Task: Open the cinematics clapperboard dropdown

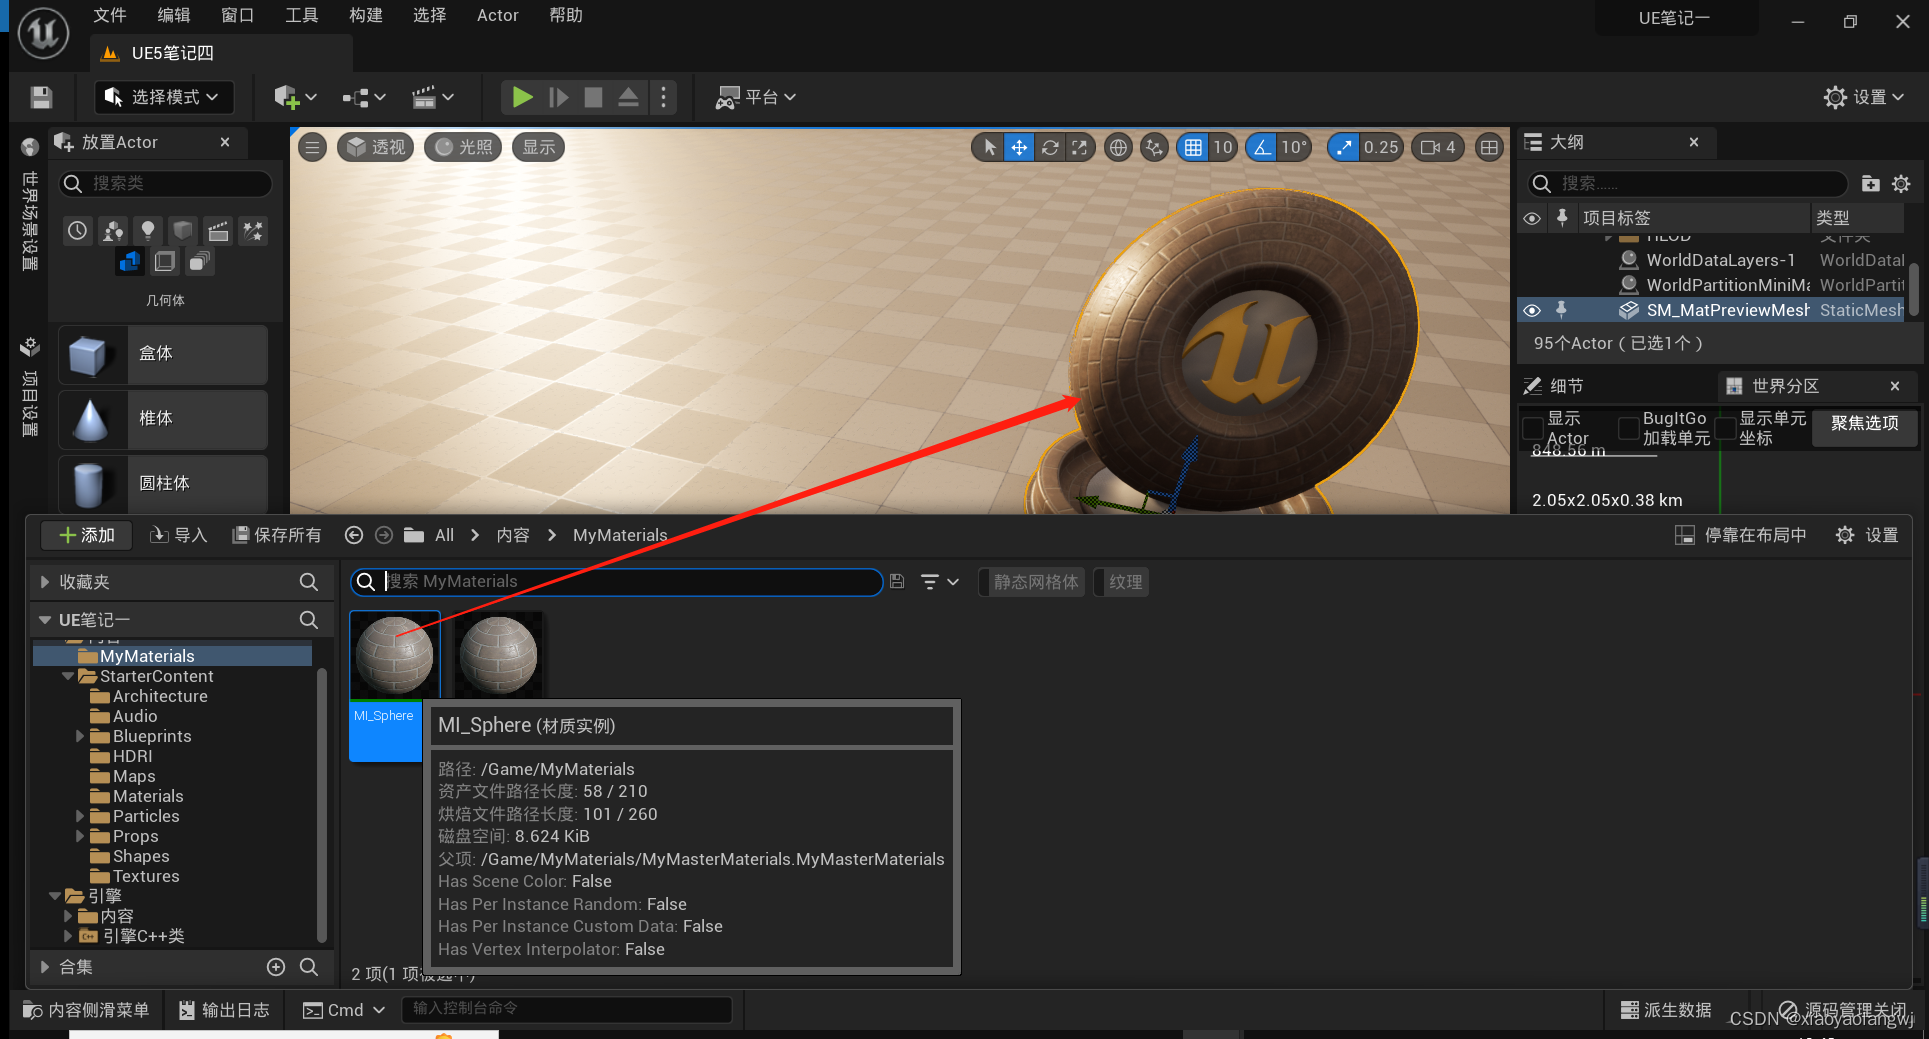Action: [433, 97]
